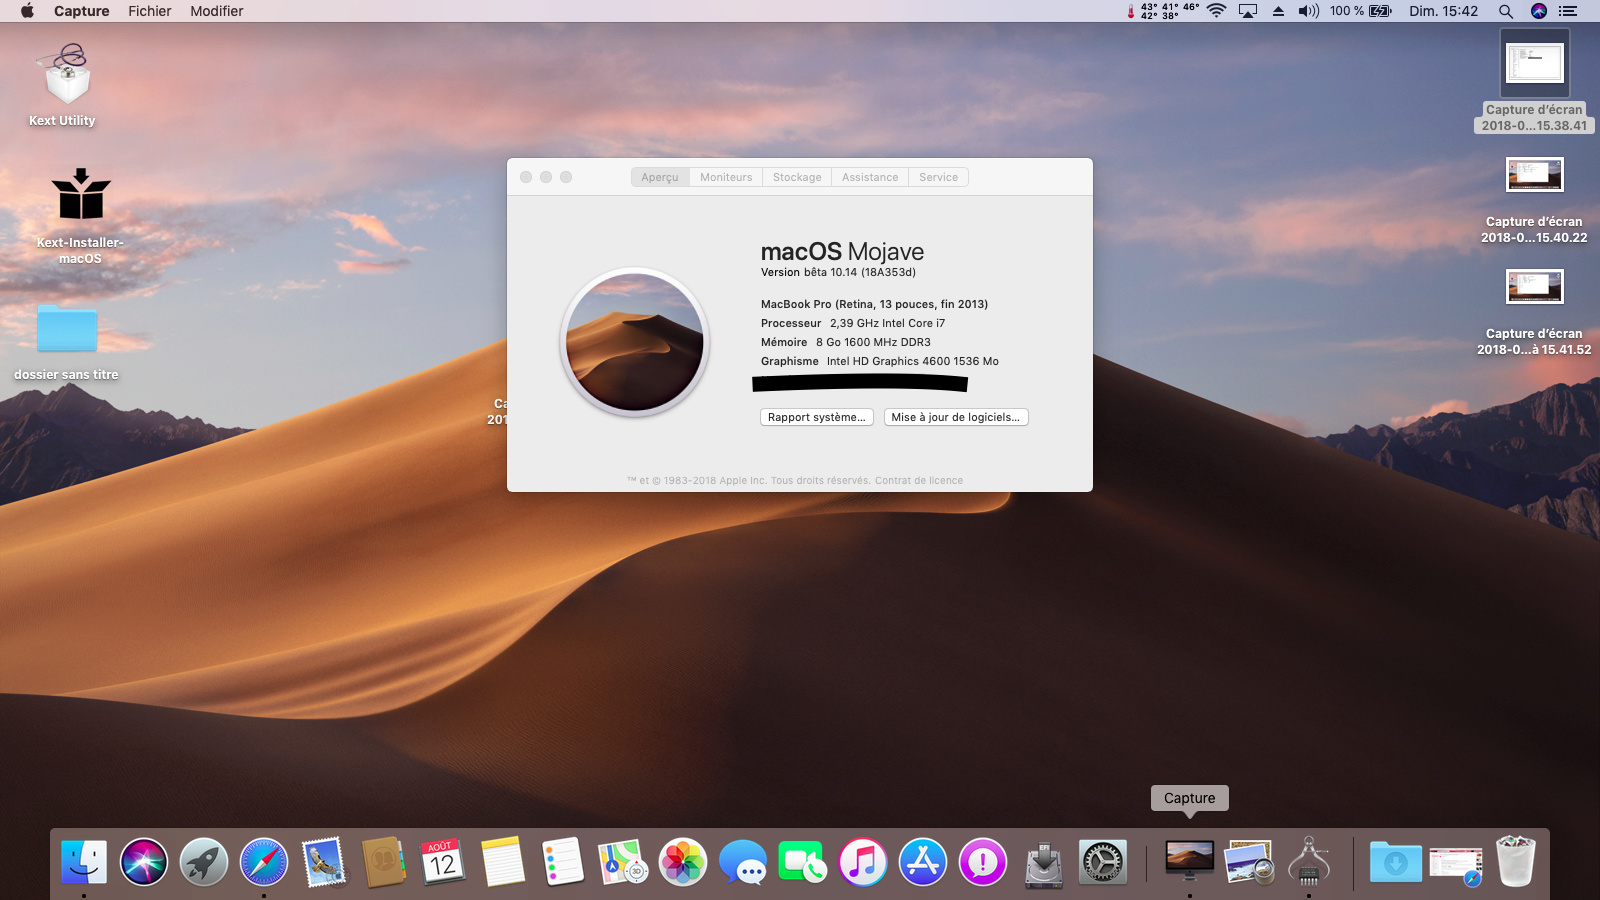This screenshot has height=900, width=1600.
Task: Open Photos flower icon in Dock
Action: (x=683, y=862)
